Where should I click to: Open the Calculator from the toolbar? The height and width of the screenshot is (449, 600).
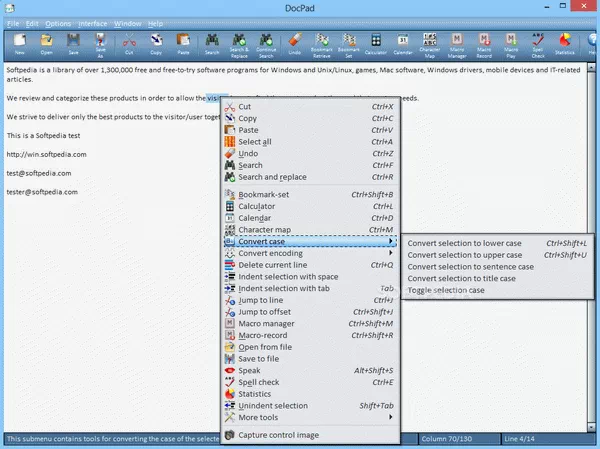coord(377,45)
